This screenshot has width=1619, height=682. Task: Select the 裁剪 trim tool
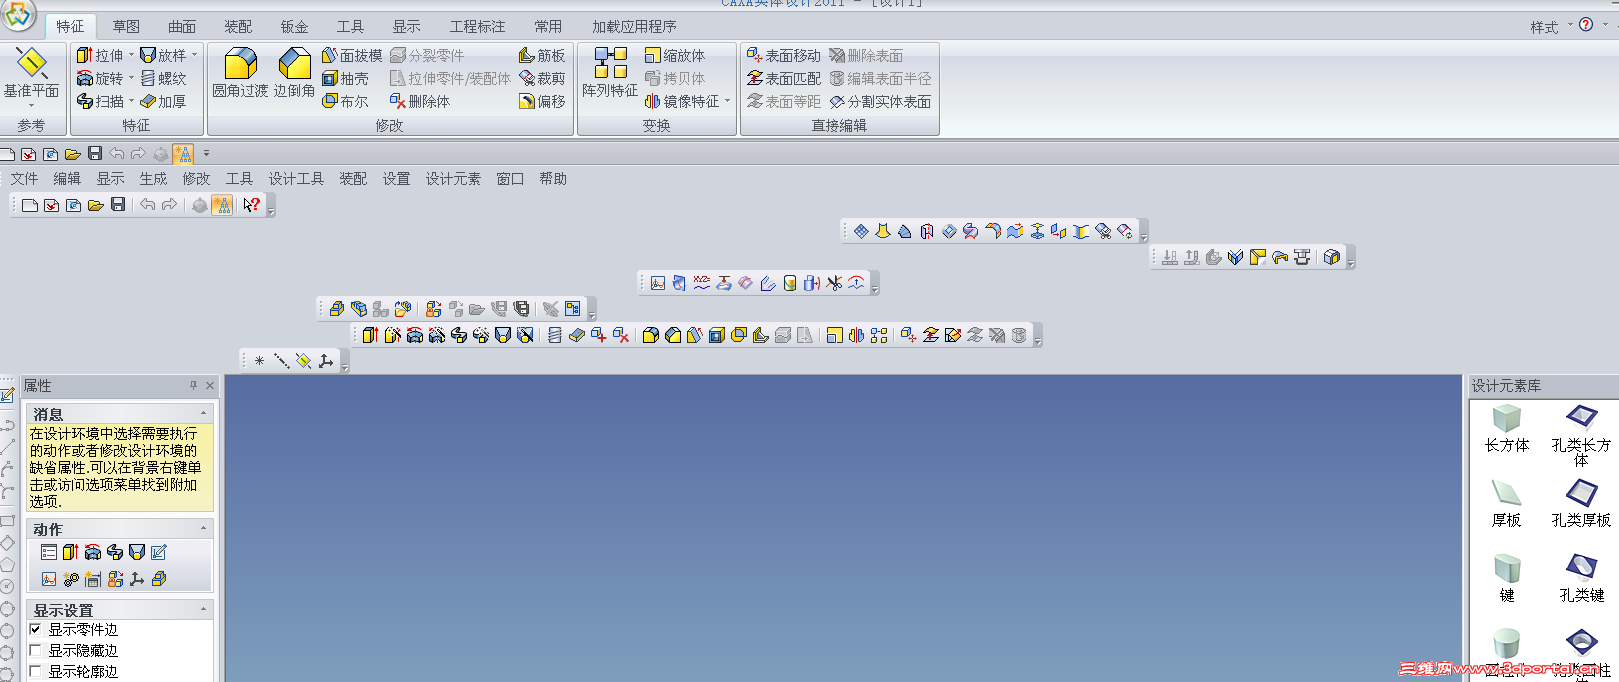pos(542,78)
